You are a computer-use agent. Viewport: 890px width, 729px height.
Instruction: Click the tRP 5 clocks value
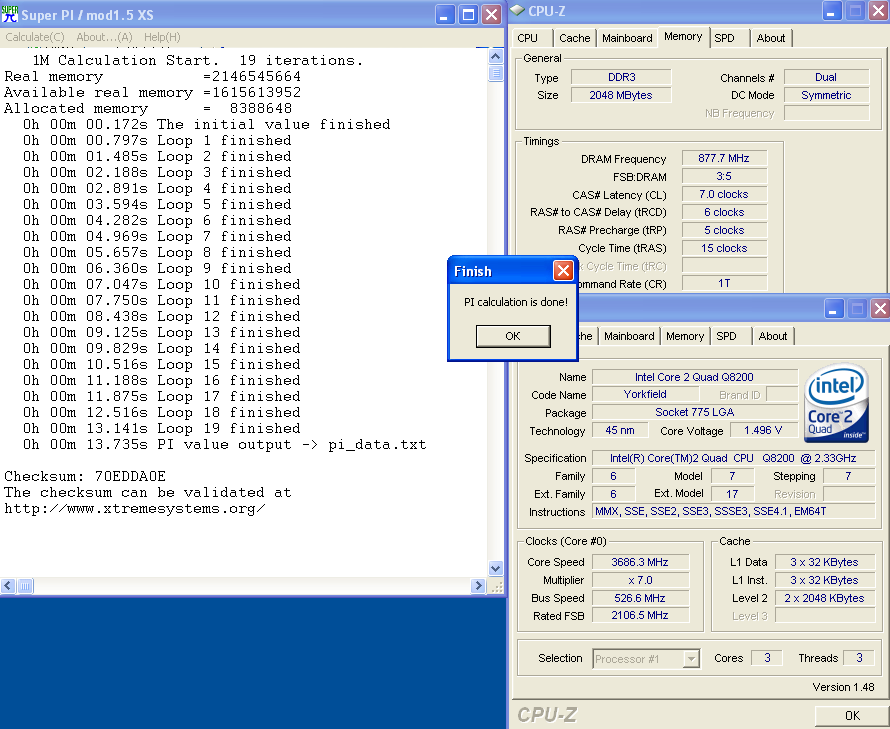pyautogui.click(x=724, y=230)
